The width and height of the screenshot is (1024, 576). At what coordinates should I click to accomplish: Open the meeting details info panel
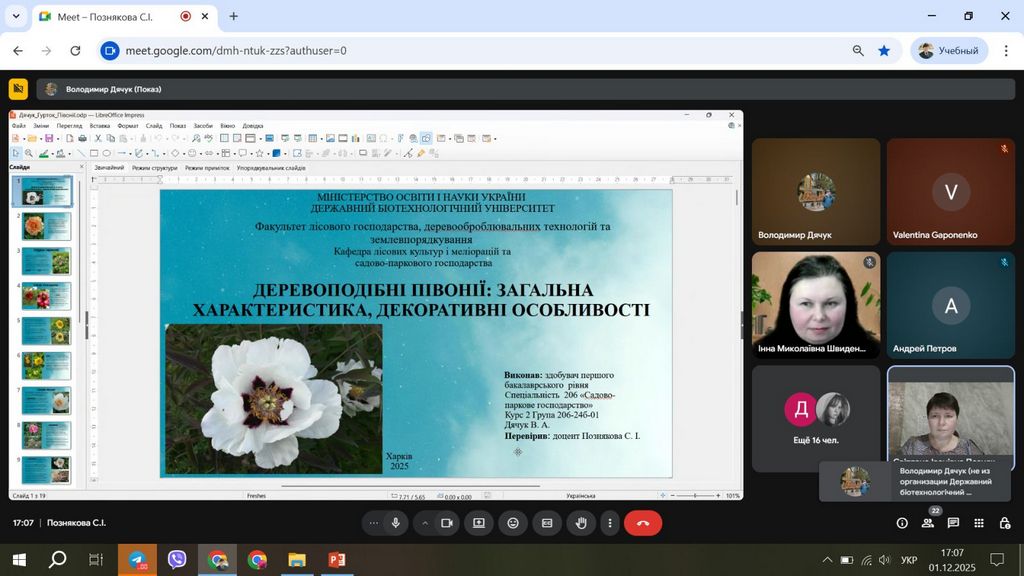[x=902, y=523]
